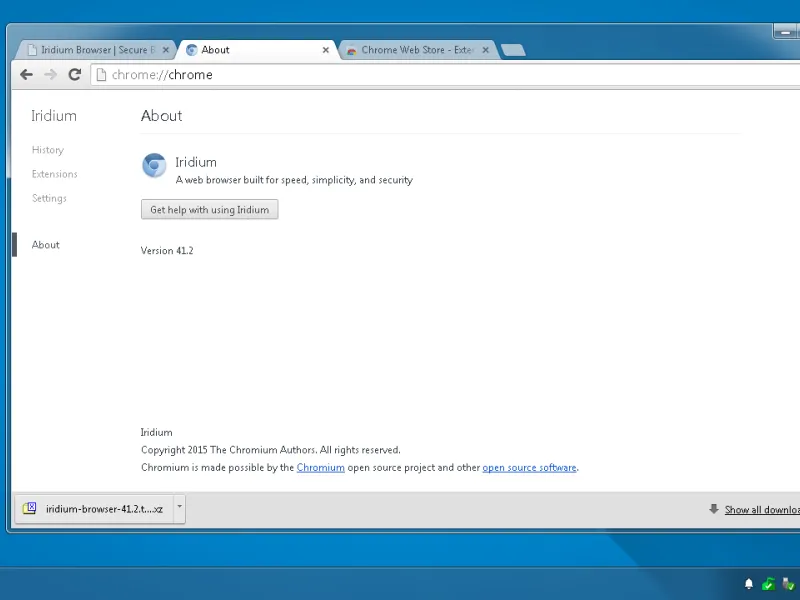The image size is (800, 600).
Task: Click the Iridium sidebar heading
Action: click(54, 116)
